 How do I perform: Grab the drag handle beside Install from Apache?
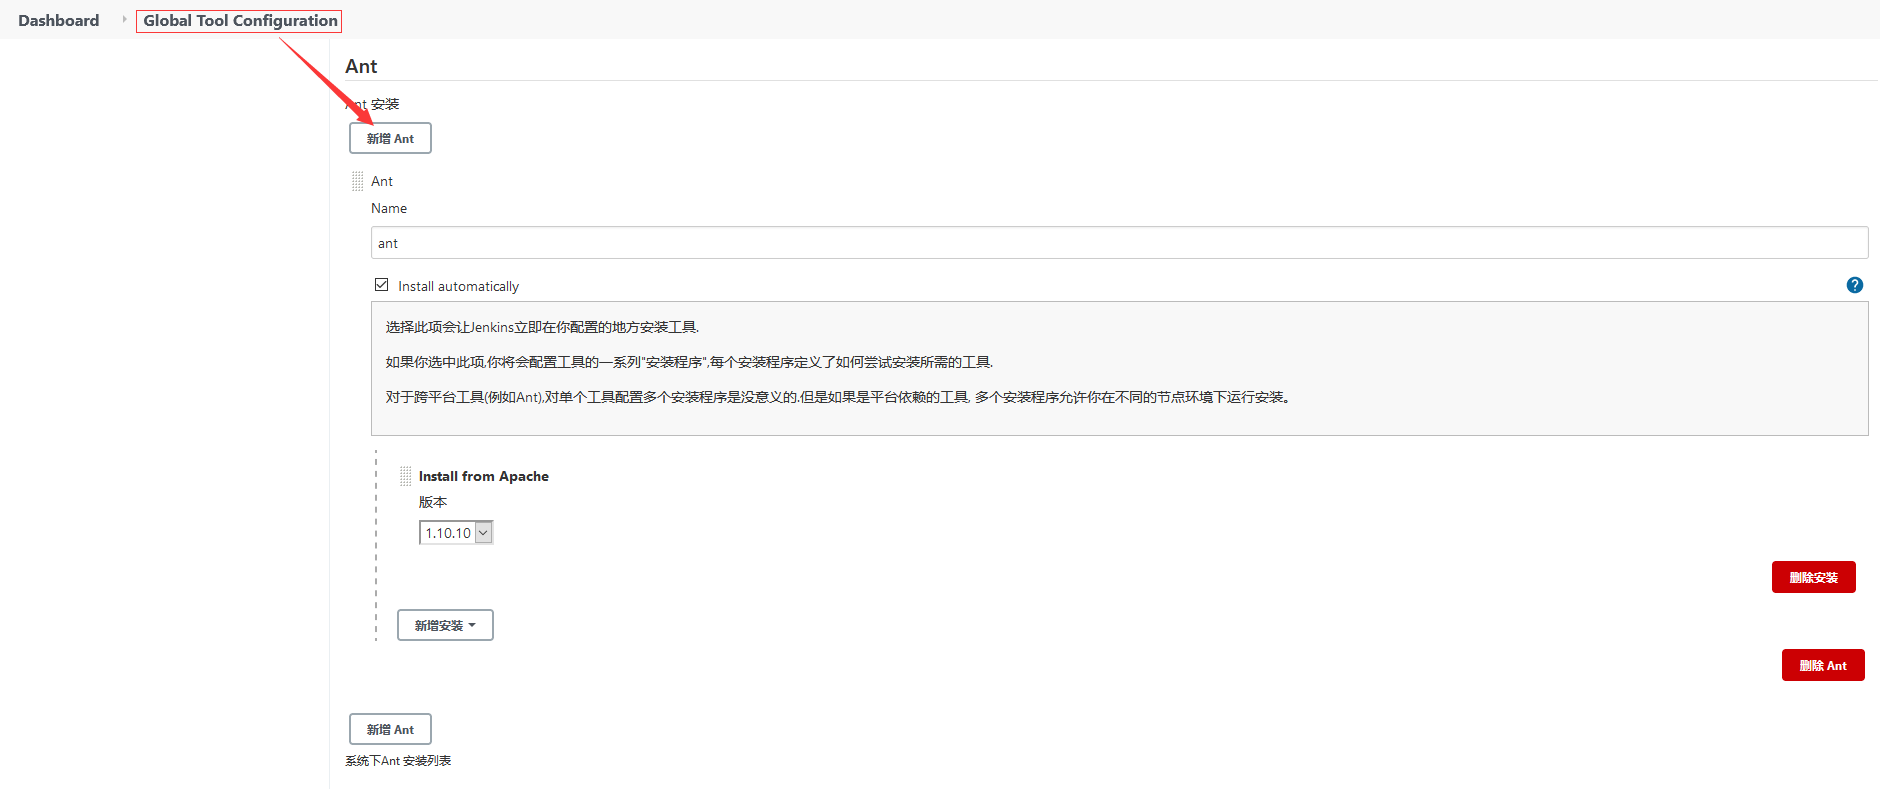405,476
